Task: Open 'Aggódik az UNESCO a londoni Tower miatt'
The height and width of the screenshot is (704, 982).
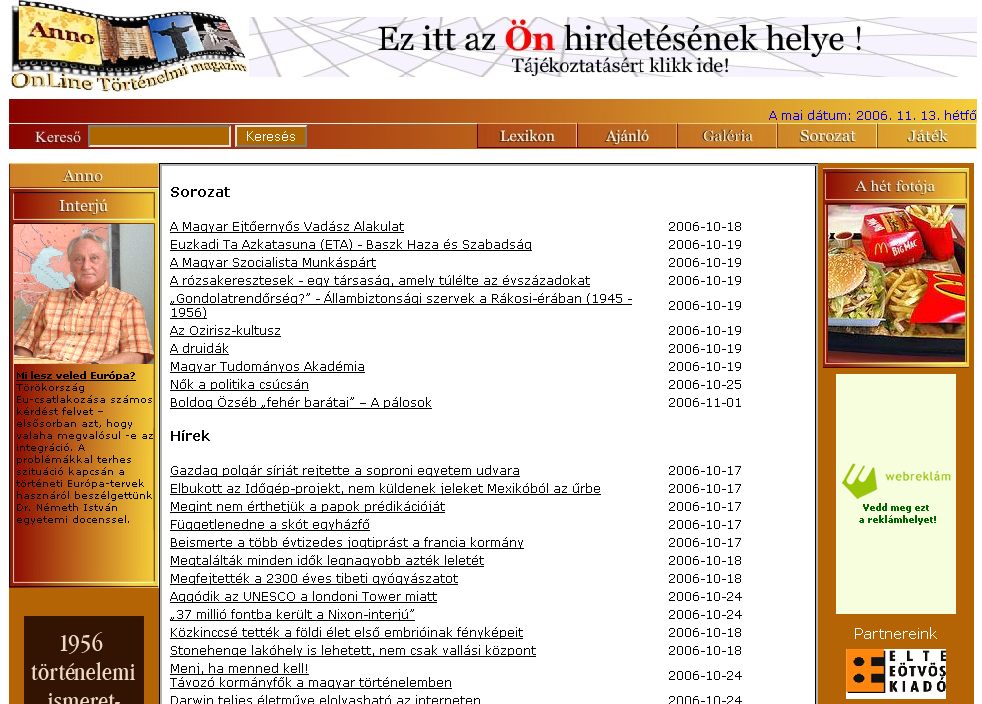Action: [304, 598]
